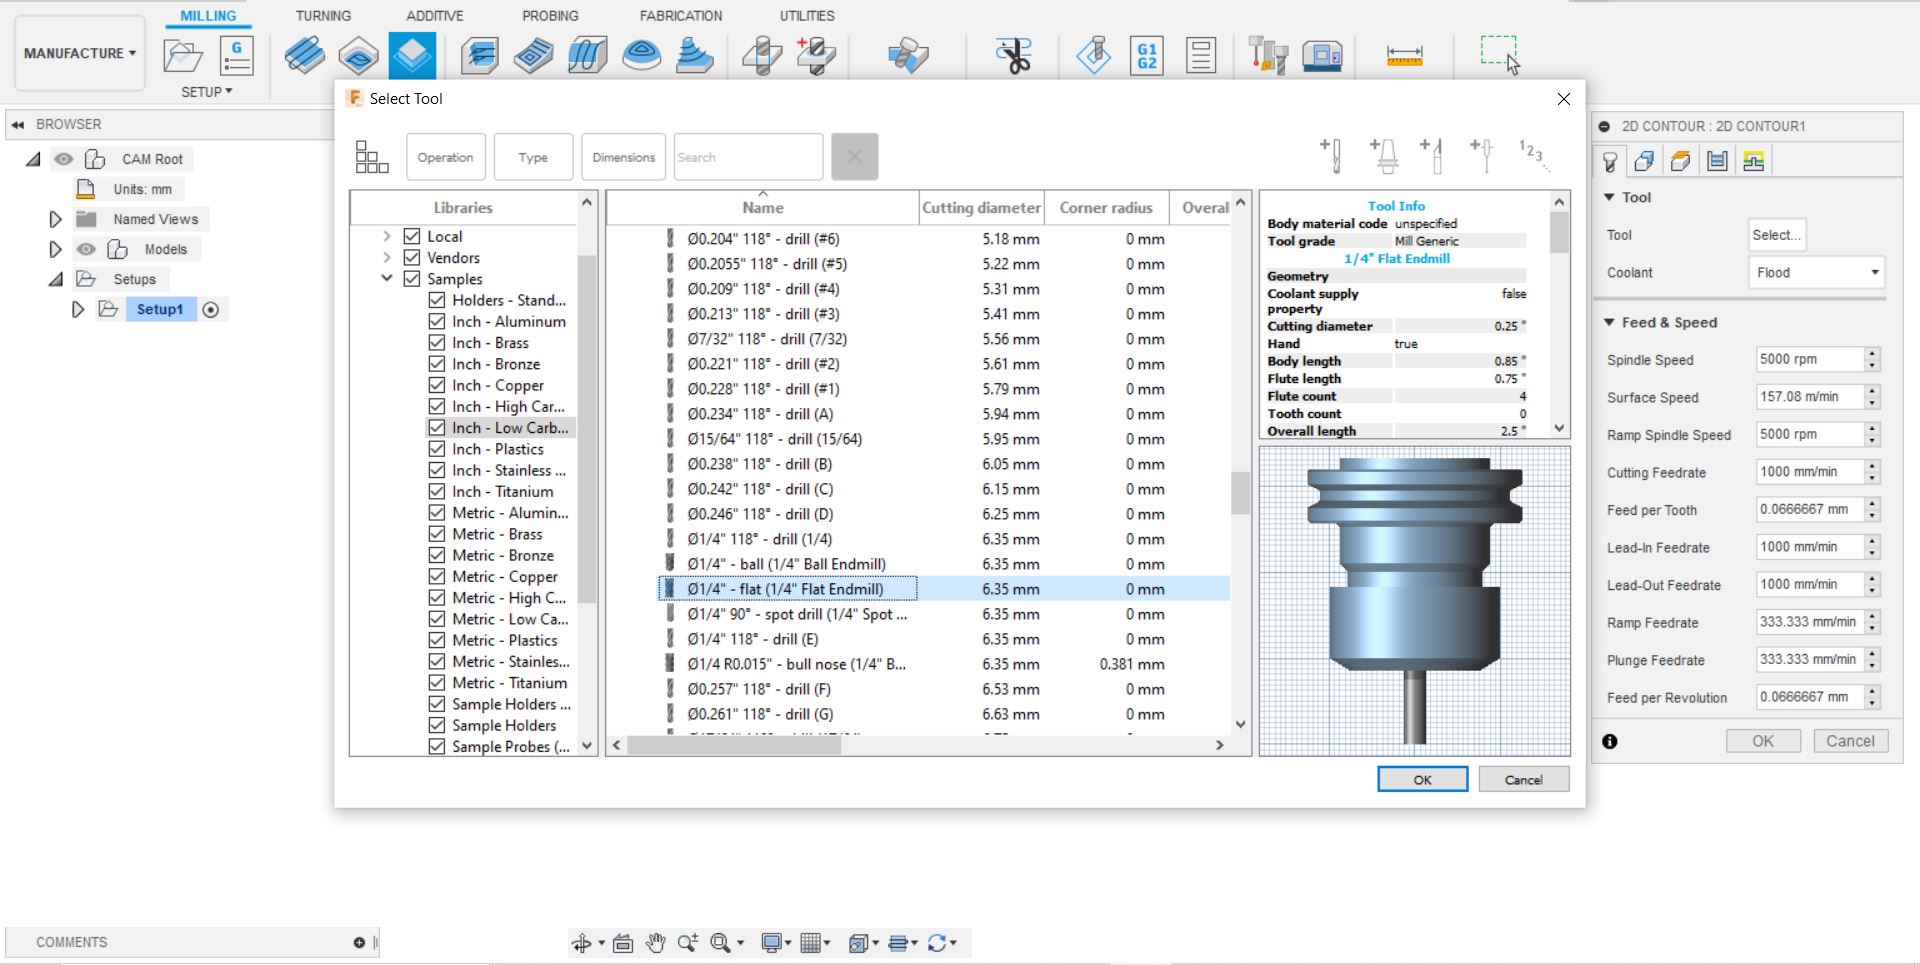Click the library view grid icon
This screenshot has height=965, width=1920.
pyautogui.click(x=371, y=157)
